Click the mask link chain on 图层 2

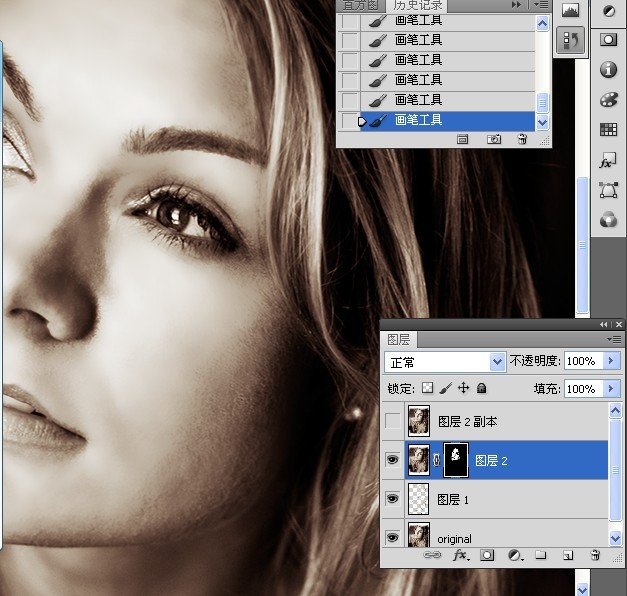coord(436,460)
